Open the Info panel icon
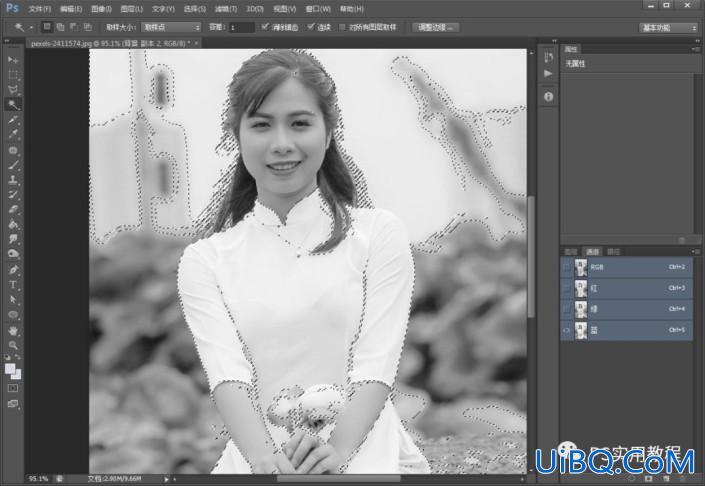 pyautogui.click(x=549, y=96)
